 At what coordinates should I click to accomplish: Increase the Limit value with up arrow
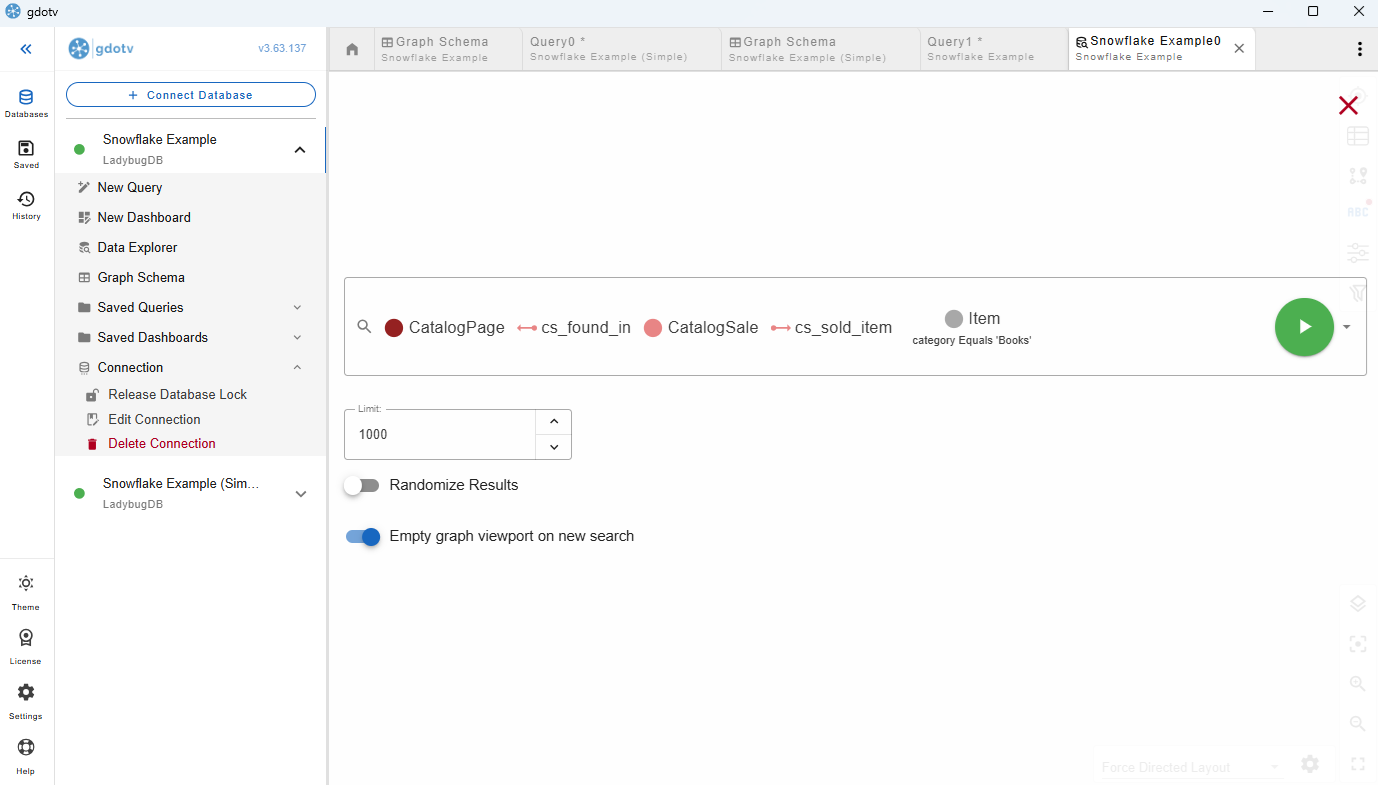[x=554, y=421]
